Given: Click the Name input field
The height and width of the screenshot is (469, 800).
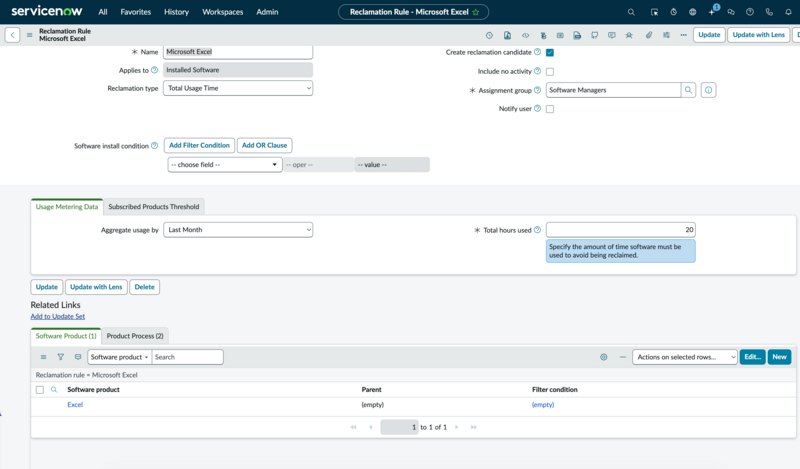Looking at the screenshot, I should tap(238, 52).
